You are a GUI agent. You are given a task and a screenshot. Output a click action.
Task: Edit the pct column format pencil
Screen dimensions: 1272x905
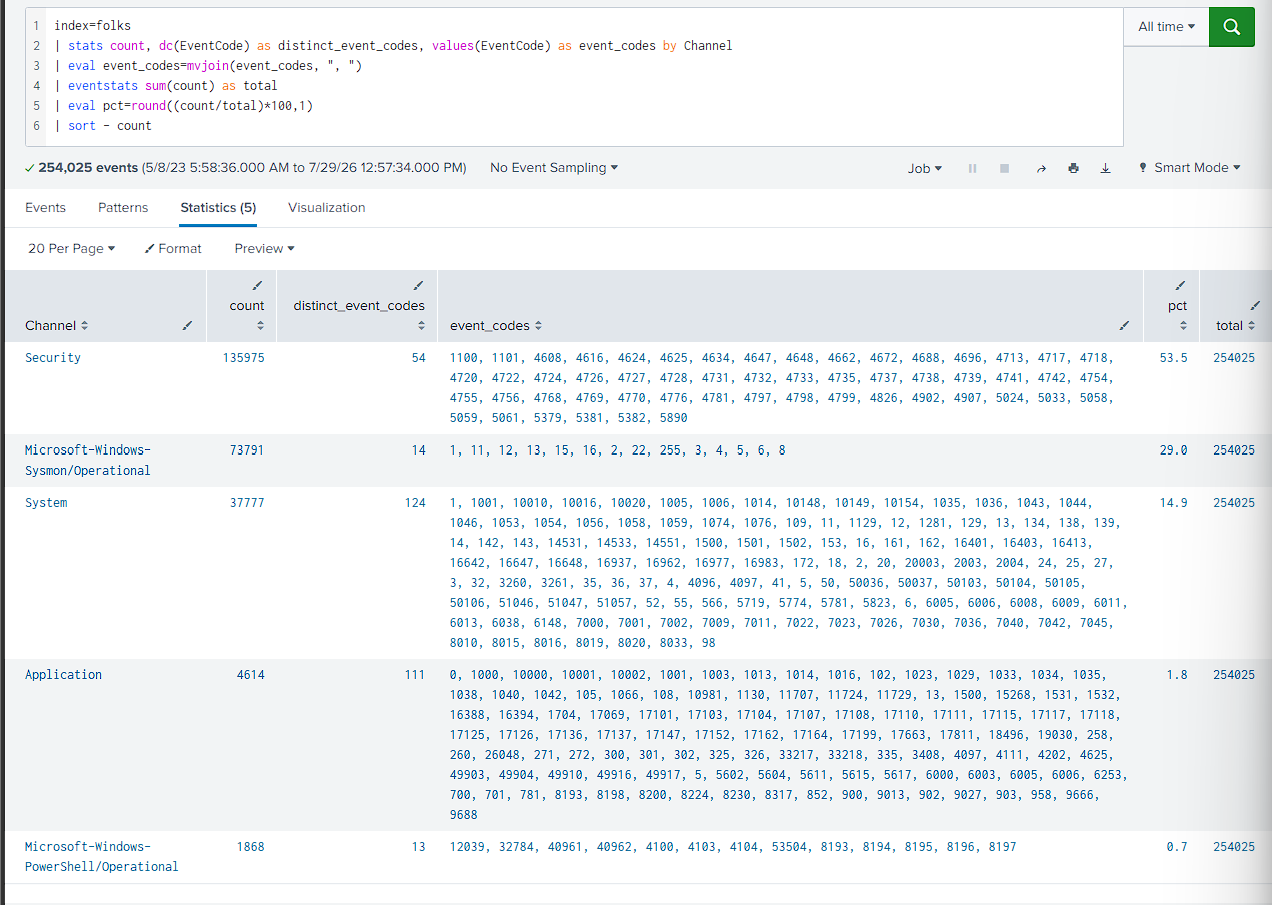point(1181,286)
